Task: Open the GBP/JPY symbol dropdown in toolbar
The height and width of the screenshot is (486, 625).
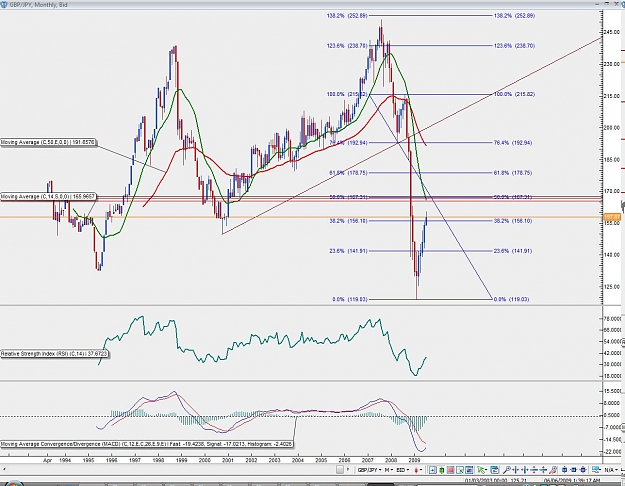Action: tap(369, 470)
